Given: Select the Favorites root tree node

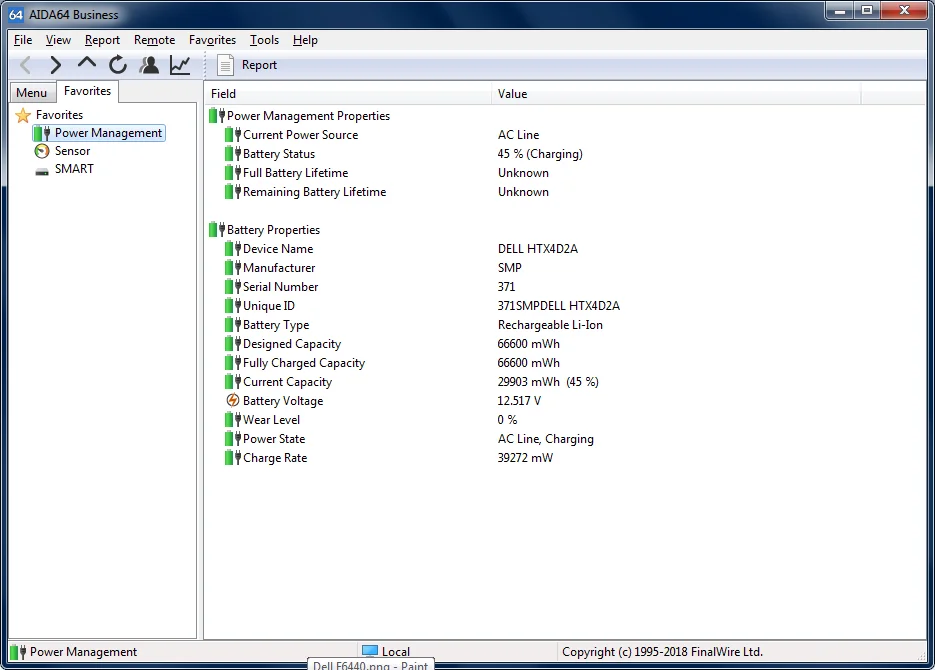Looking at the screenshot, I should click(x=59, y=114).
